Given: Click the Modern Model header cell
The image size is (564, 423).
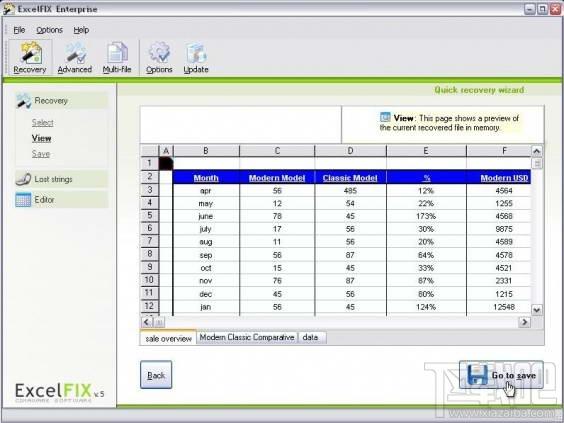Looking at the screenshot, I should coord(277,178).
